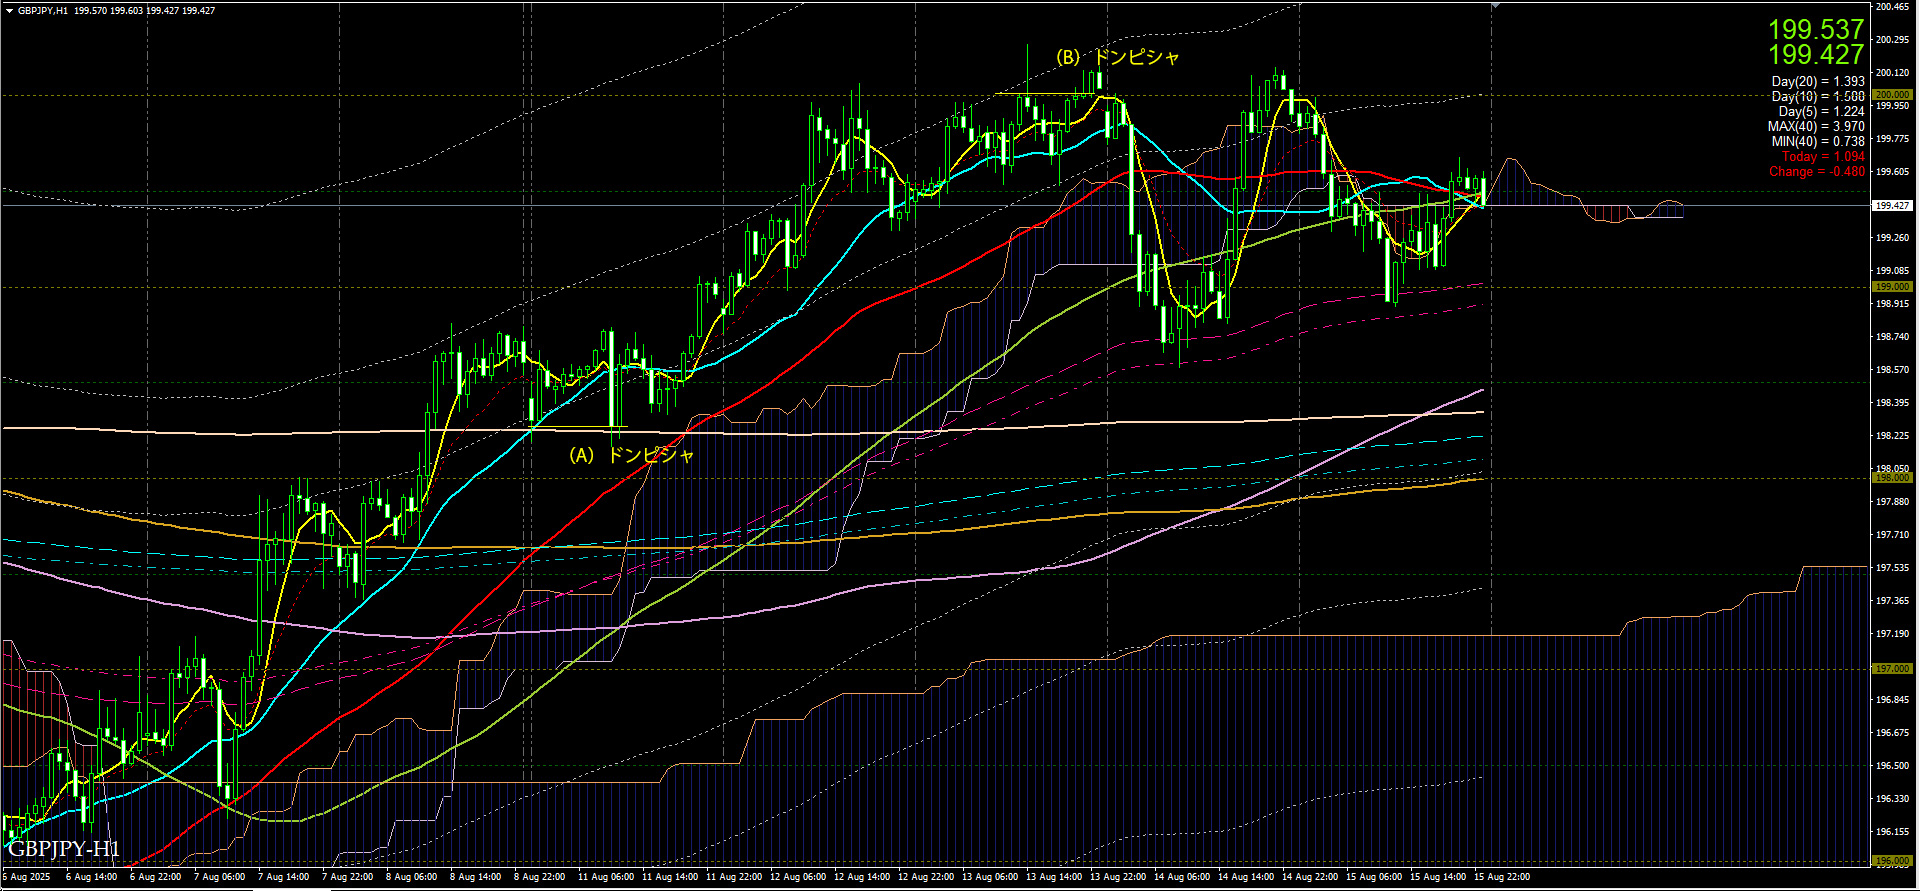Click the Day(20) = 1.393 readout
The image size is (1920, 891).
[x=1818, y=82]
